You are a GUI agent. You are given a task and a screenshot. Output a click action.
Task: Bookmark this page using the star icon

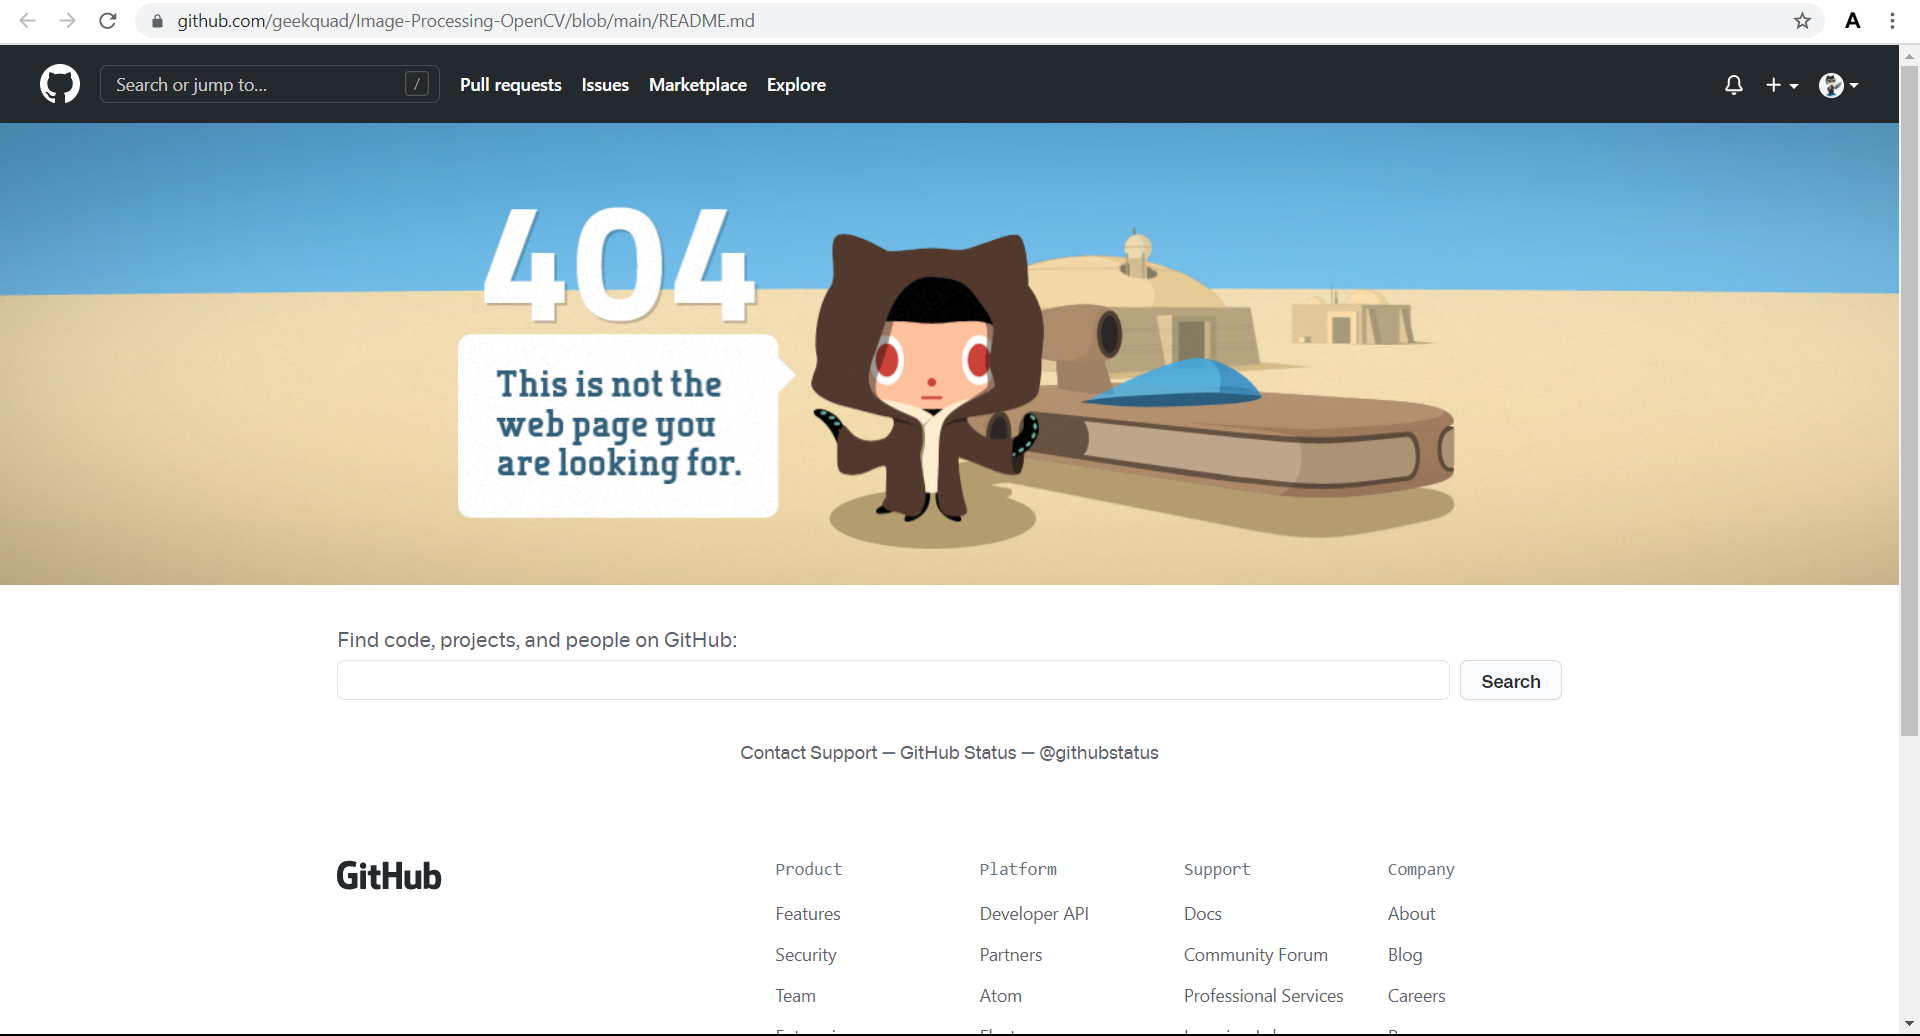click(x=1802, y=20)
